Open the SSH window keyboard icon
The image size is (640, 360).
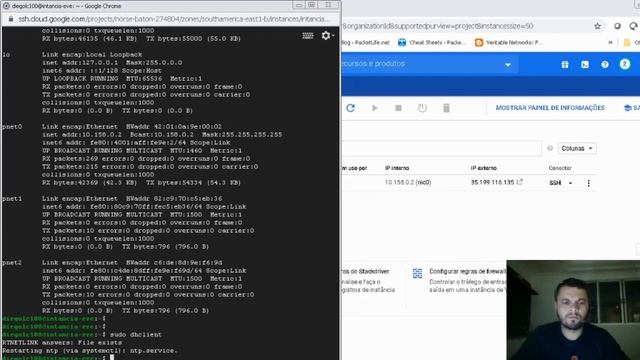(308, 36)
